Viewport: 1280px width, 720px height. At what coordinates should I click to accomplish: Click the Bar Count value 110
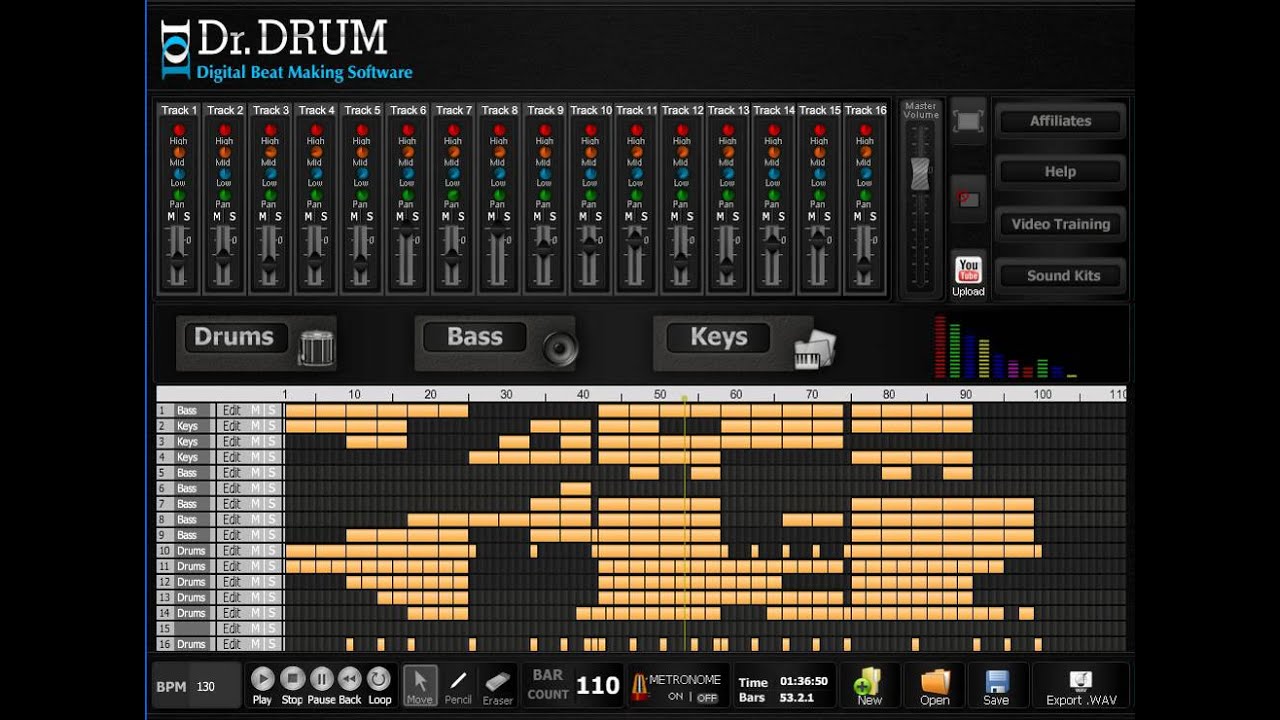pos(598,686)
